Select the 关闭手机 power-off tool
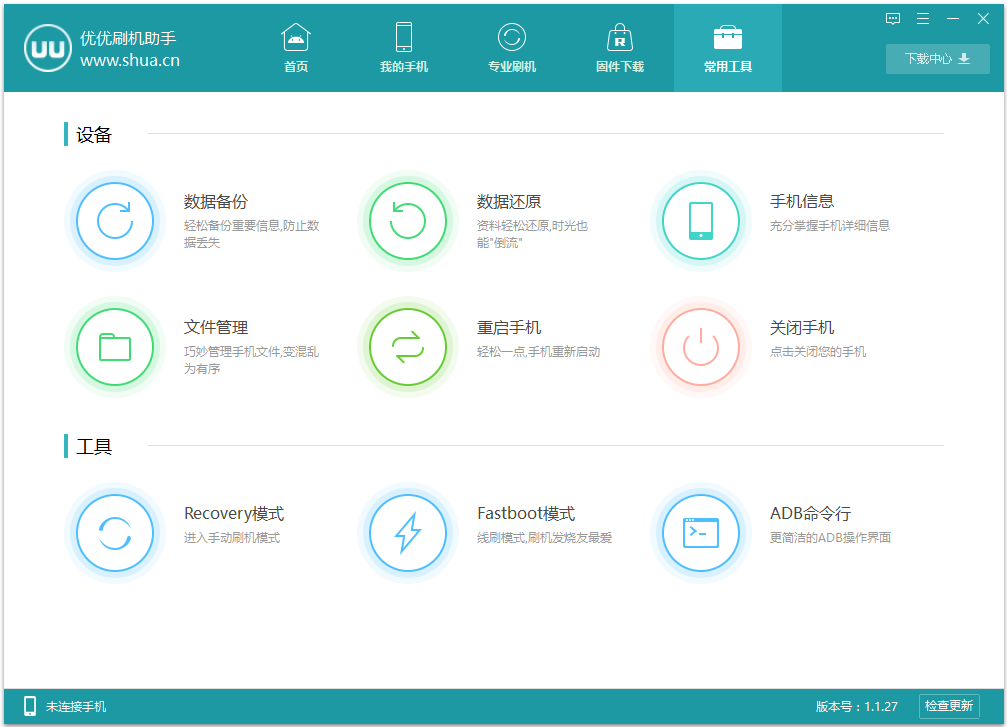1007x727 pixels. pos(701,345)
